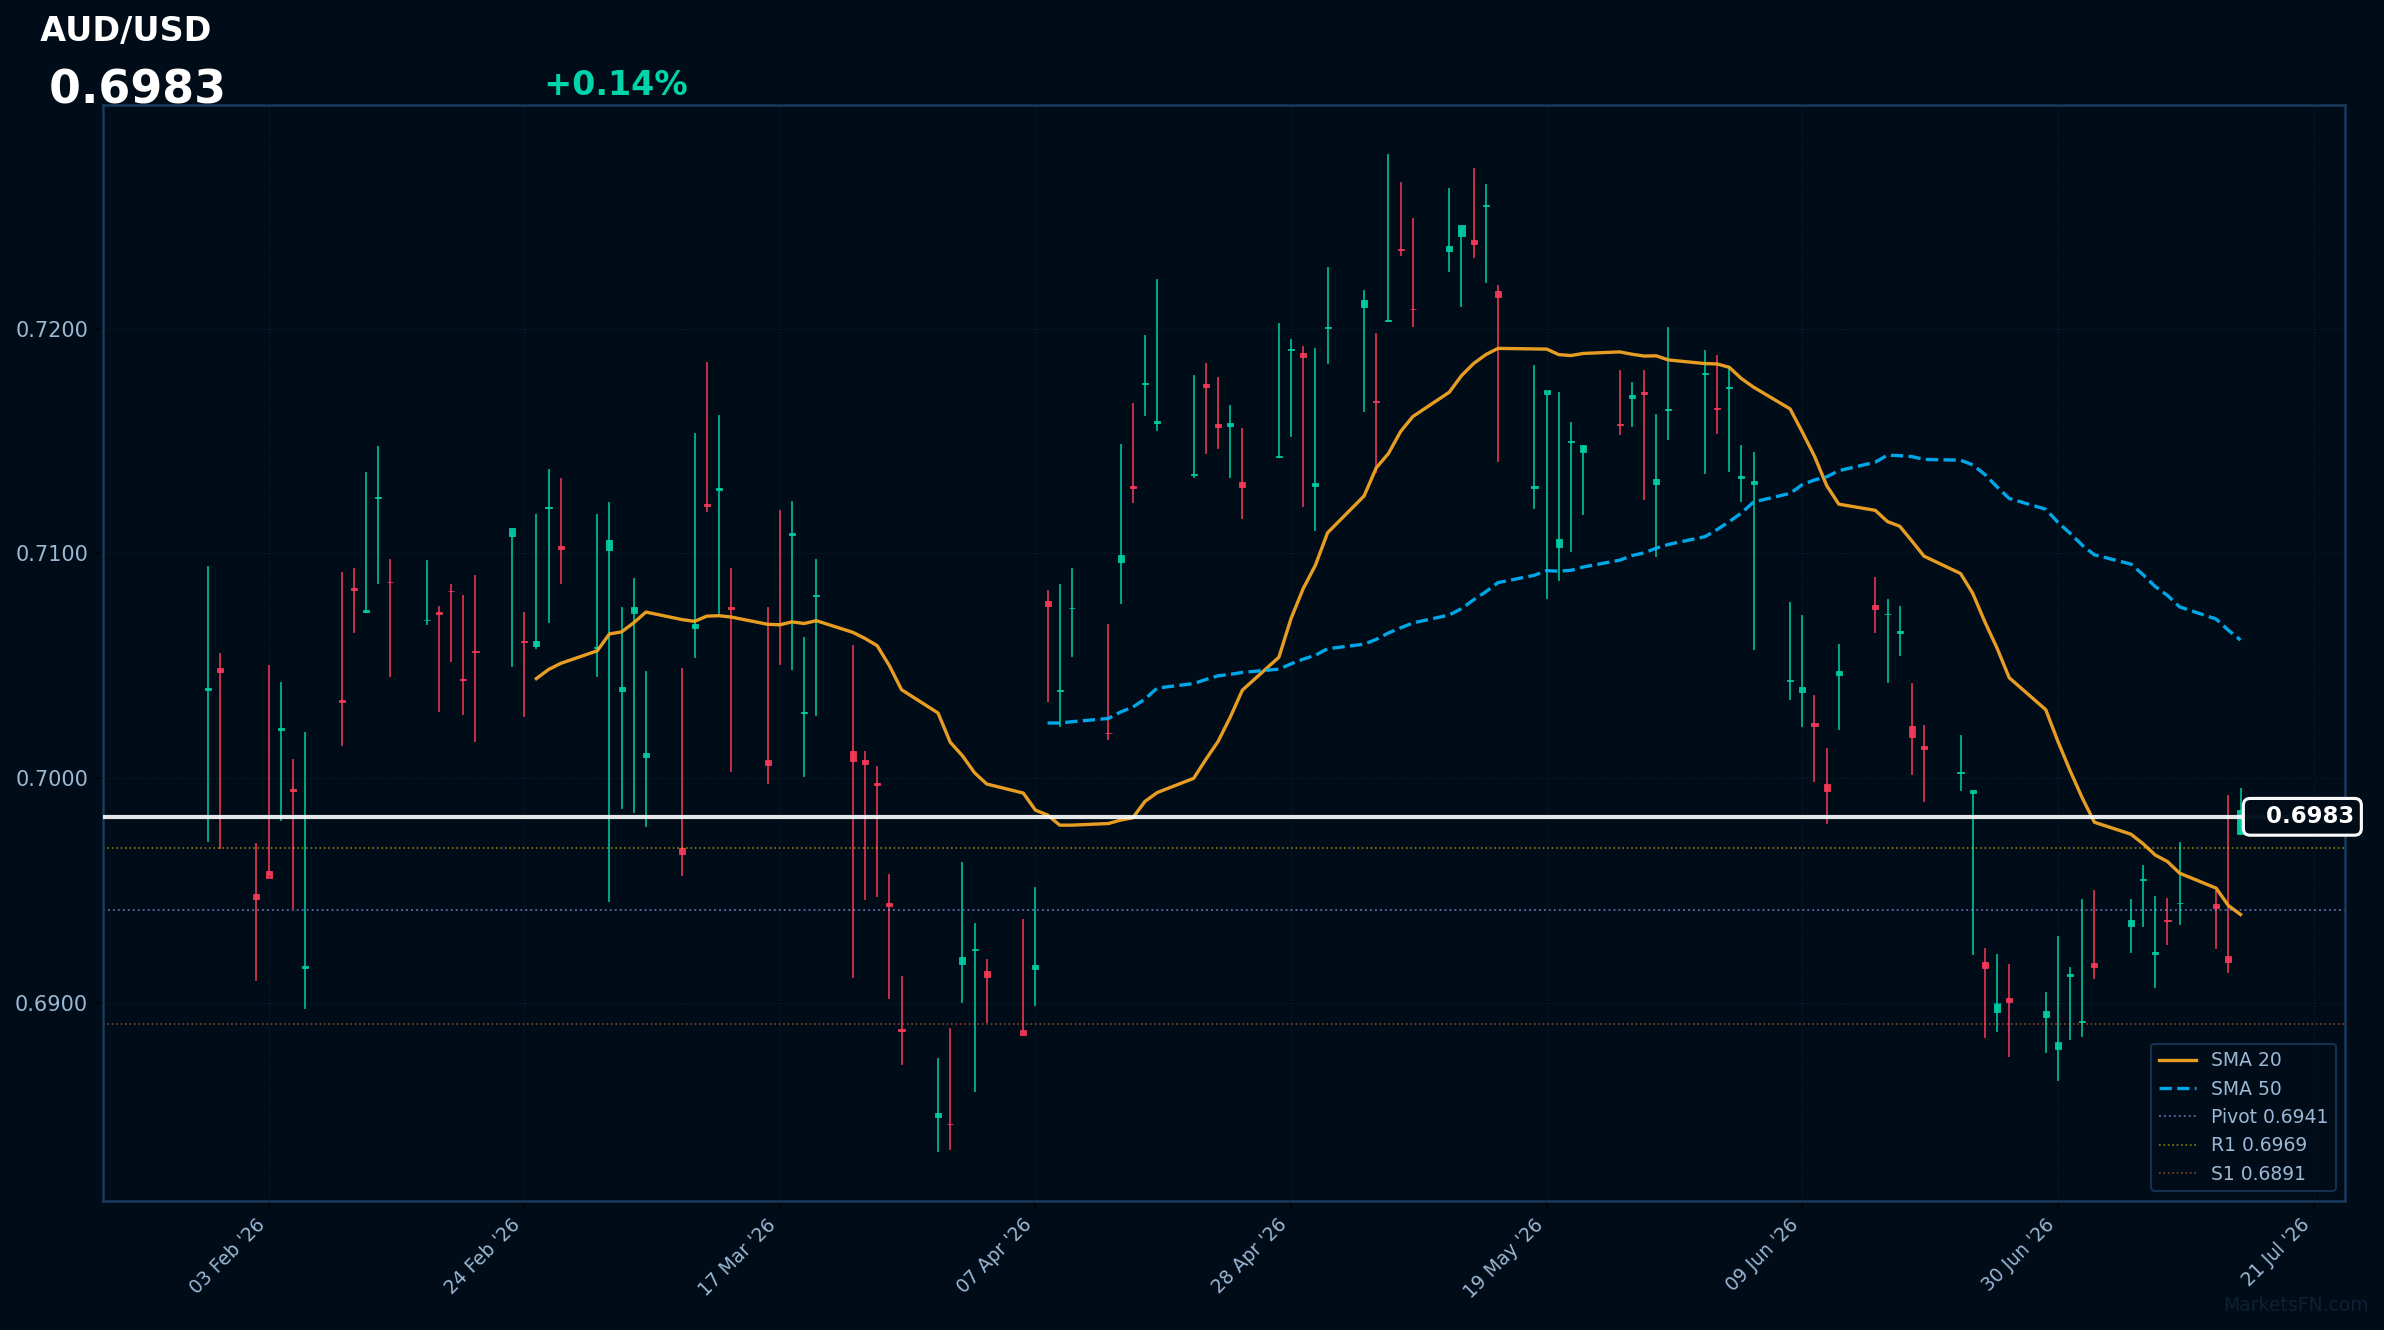Click the 30 Jun '26 date label

[x=2017, y=1255]
